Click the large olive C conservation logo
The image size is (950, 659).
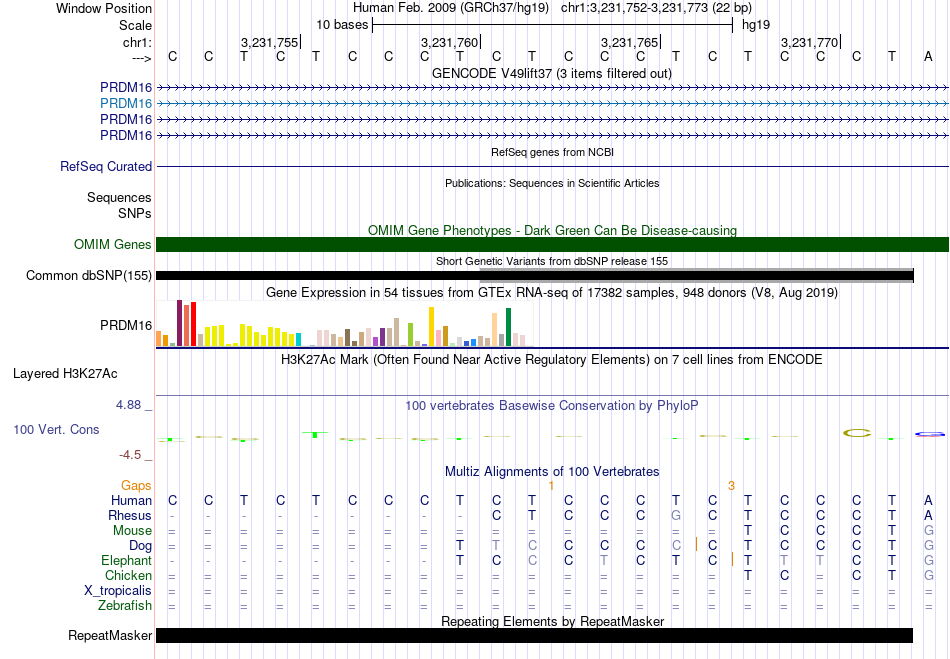click(857, 432)
